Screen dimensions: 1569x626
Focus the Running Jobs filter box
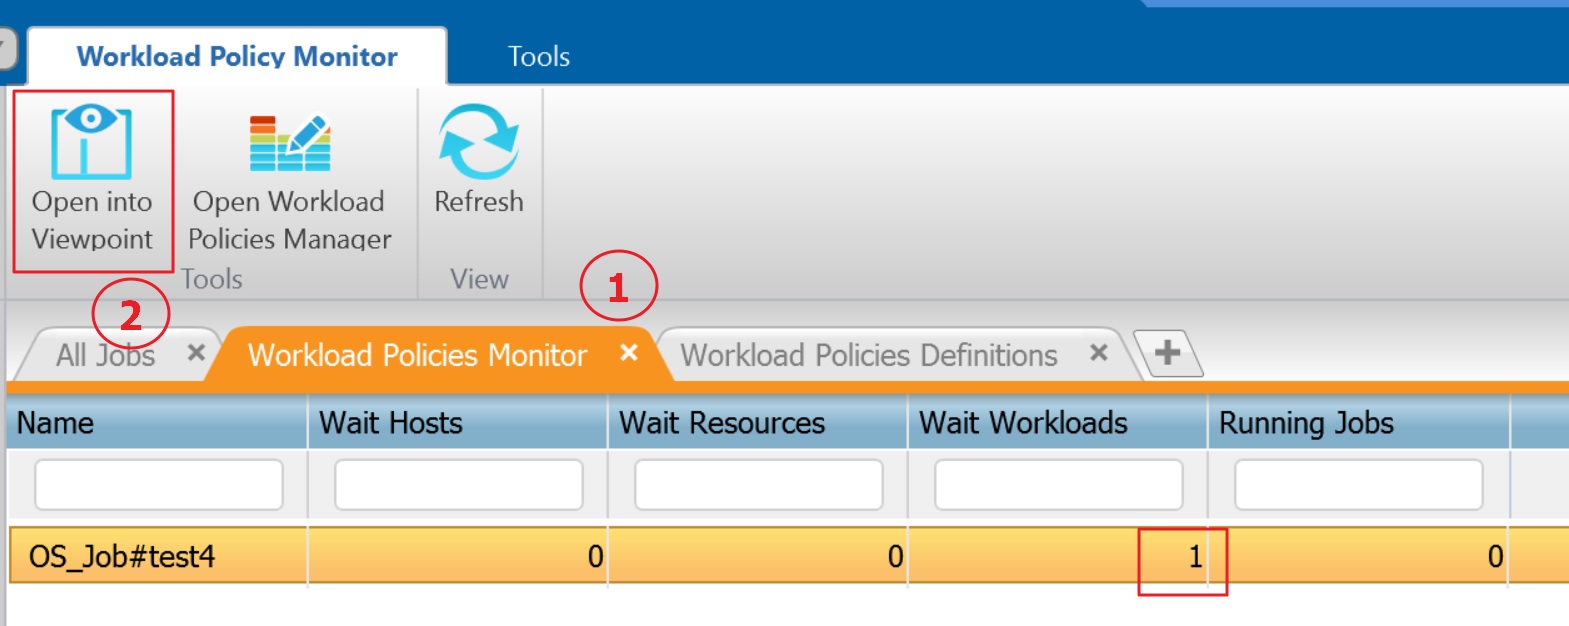tap(1358, 485)
